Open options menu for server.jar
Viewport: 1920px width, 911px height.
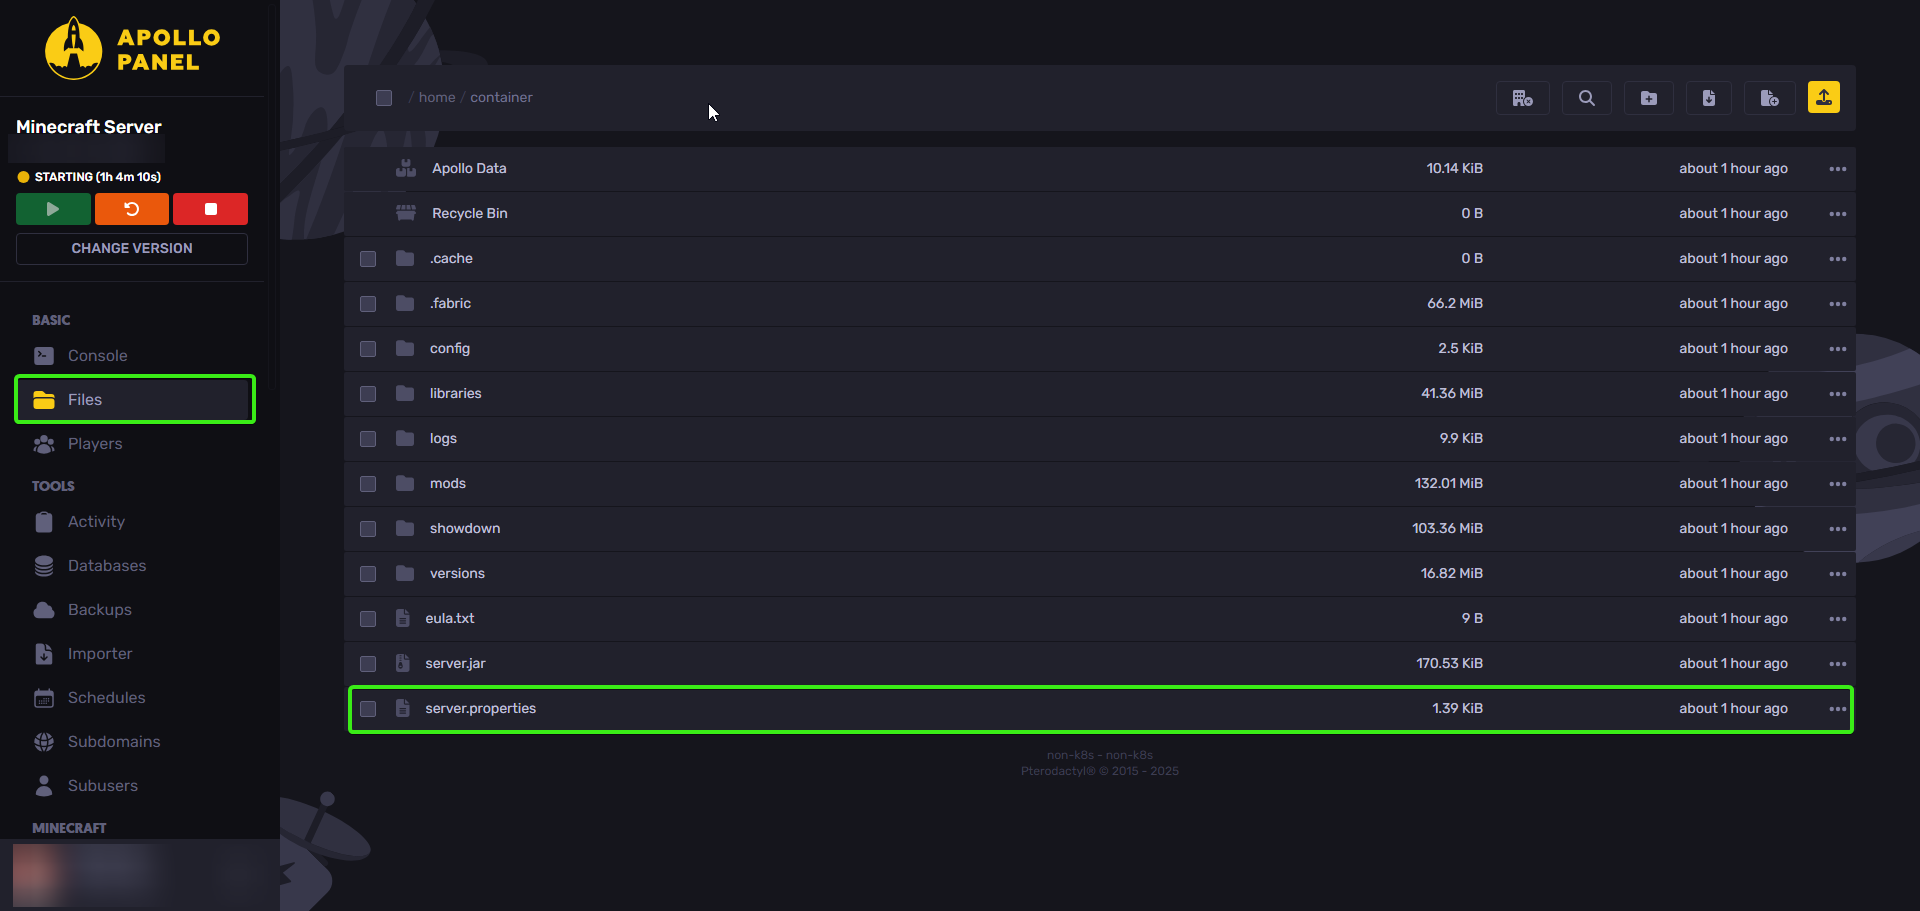pyautogui.click(x=1837, y=664)
